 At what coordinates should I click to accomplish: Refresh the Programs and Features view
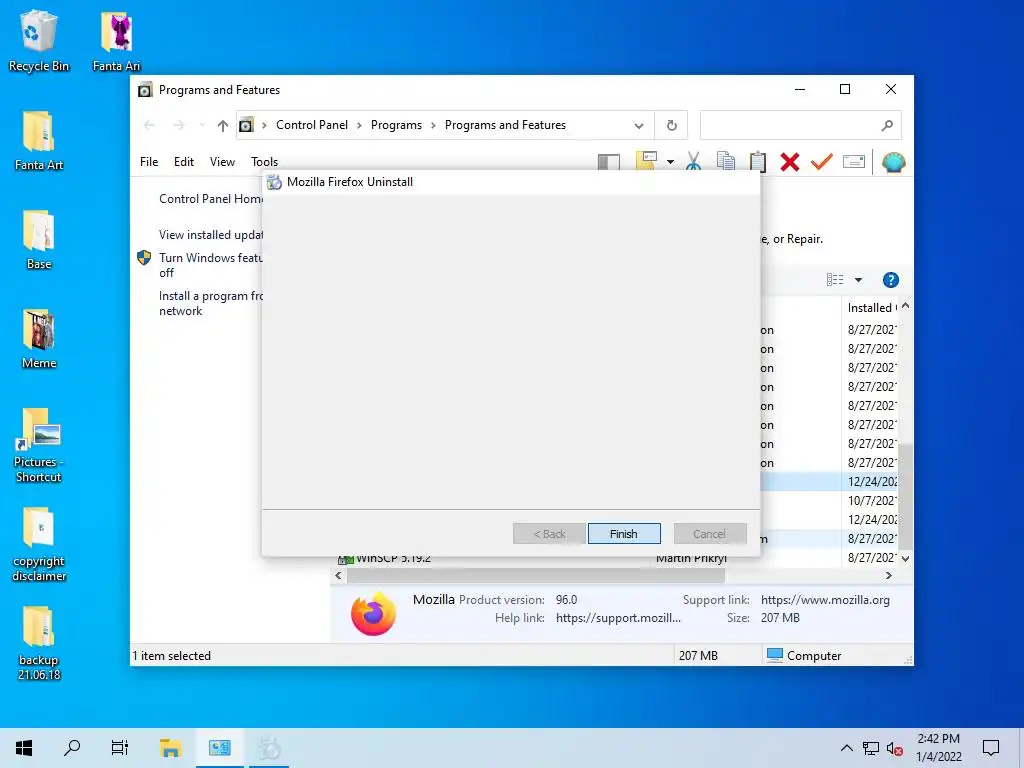(671, 125)
